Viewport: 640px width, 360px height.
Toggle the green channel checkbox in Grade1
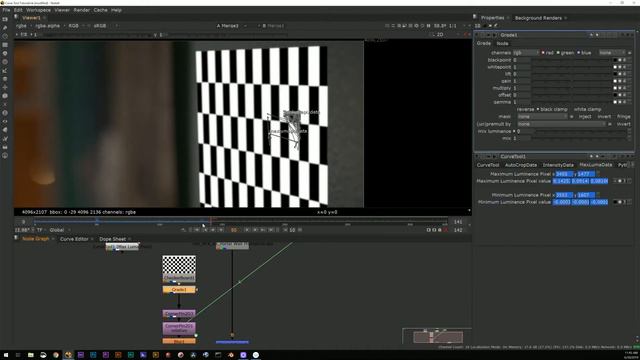(558, 53)
